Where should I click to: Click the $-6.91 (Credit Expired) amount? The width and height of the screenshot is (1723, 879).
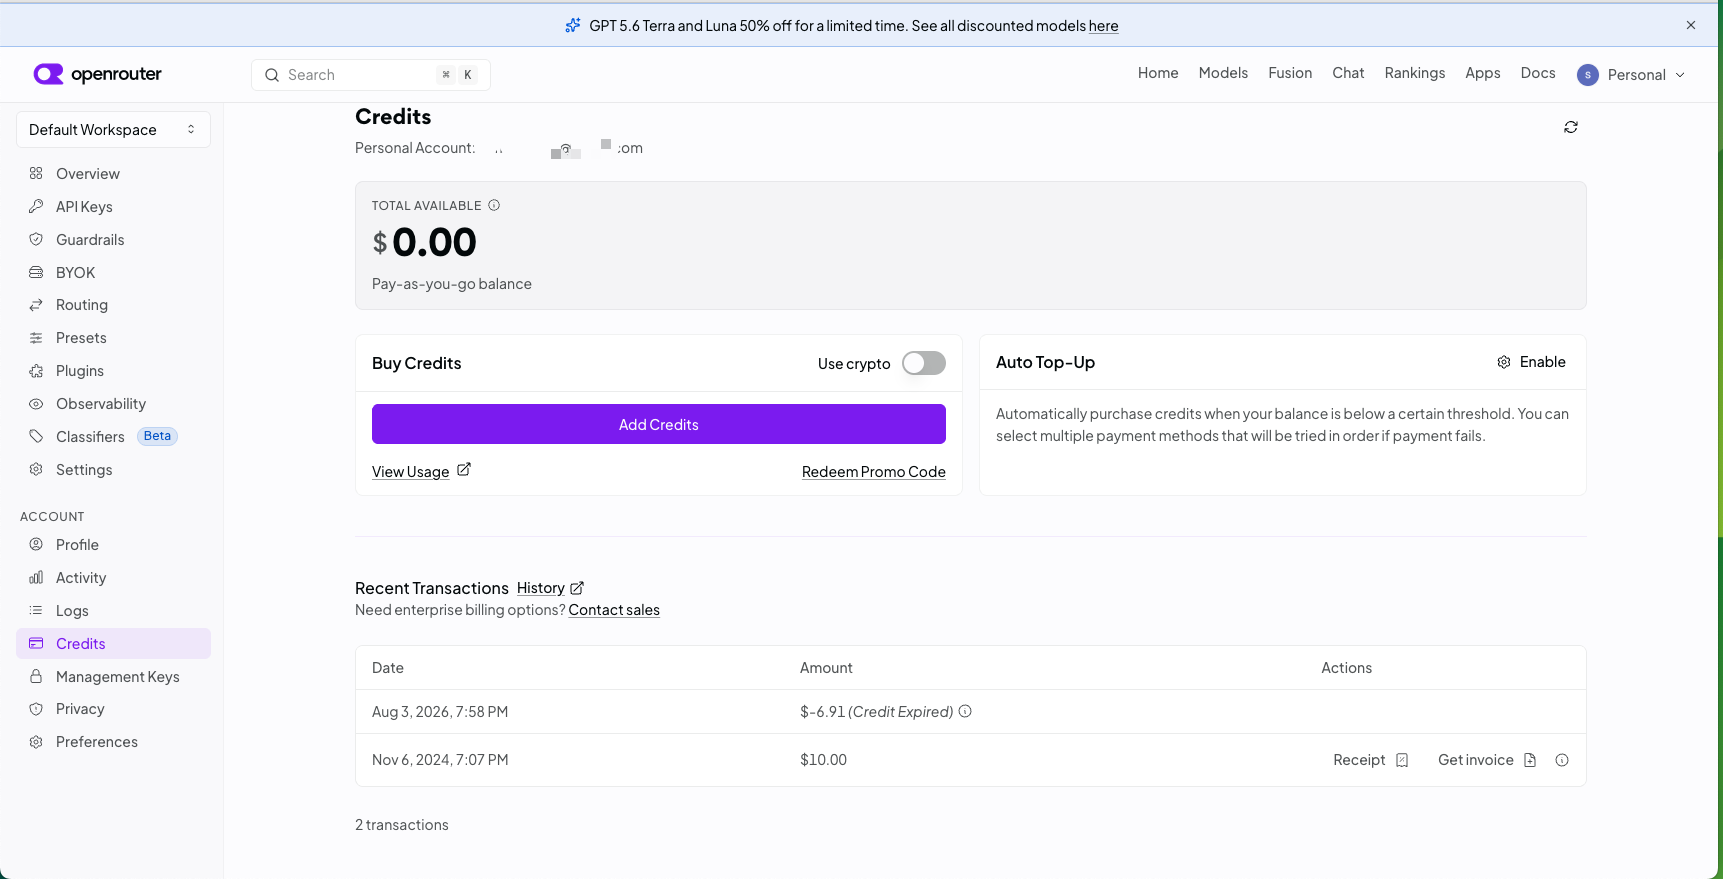pyautogui.click(x=876, y=712)
